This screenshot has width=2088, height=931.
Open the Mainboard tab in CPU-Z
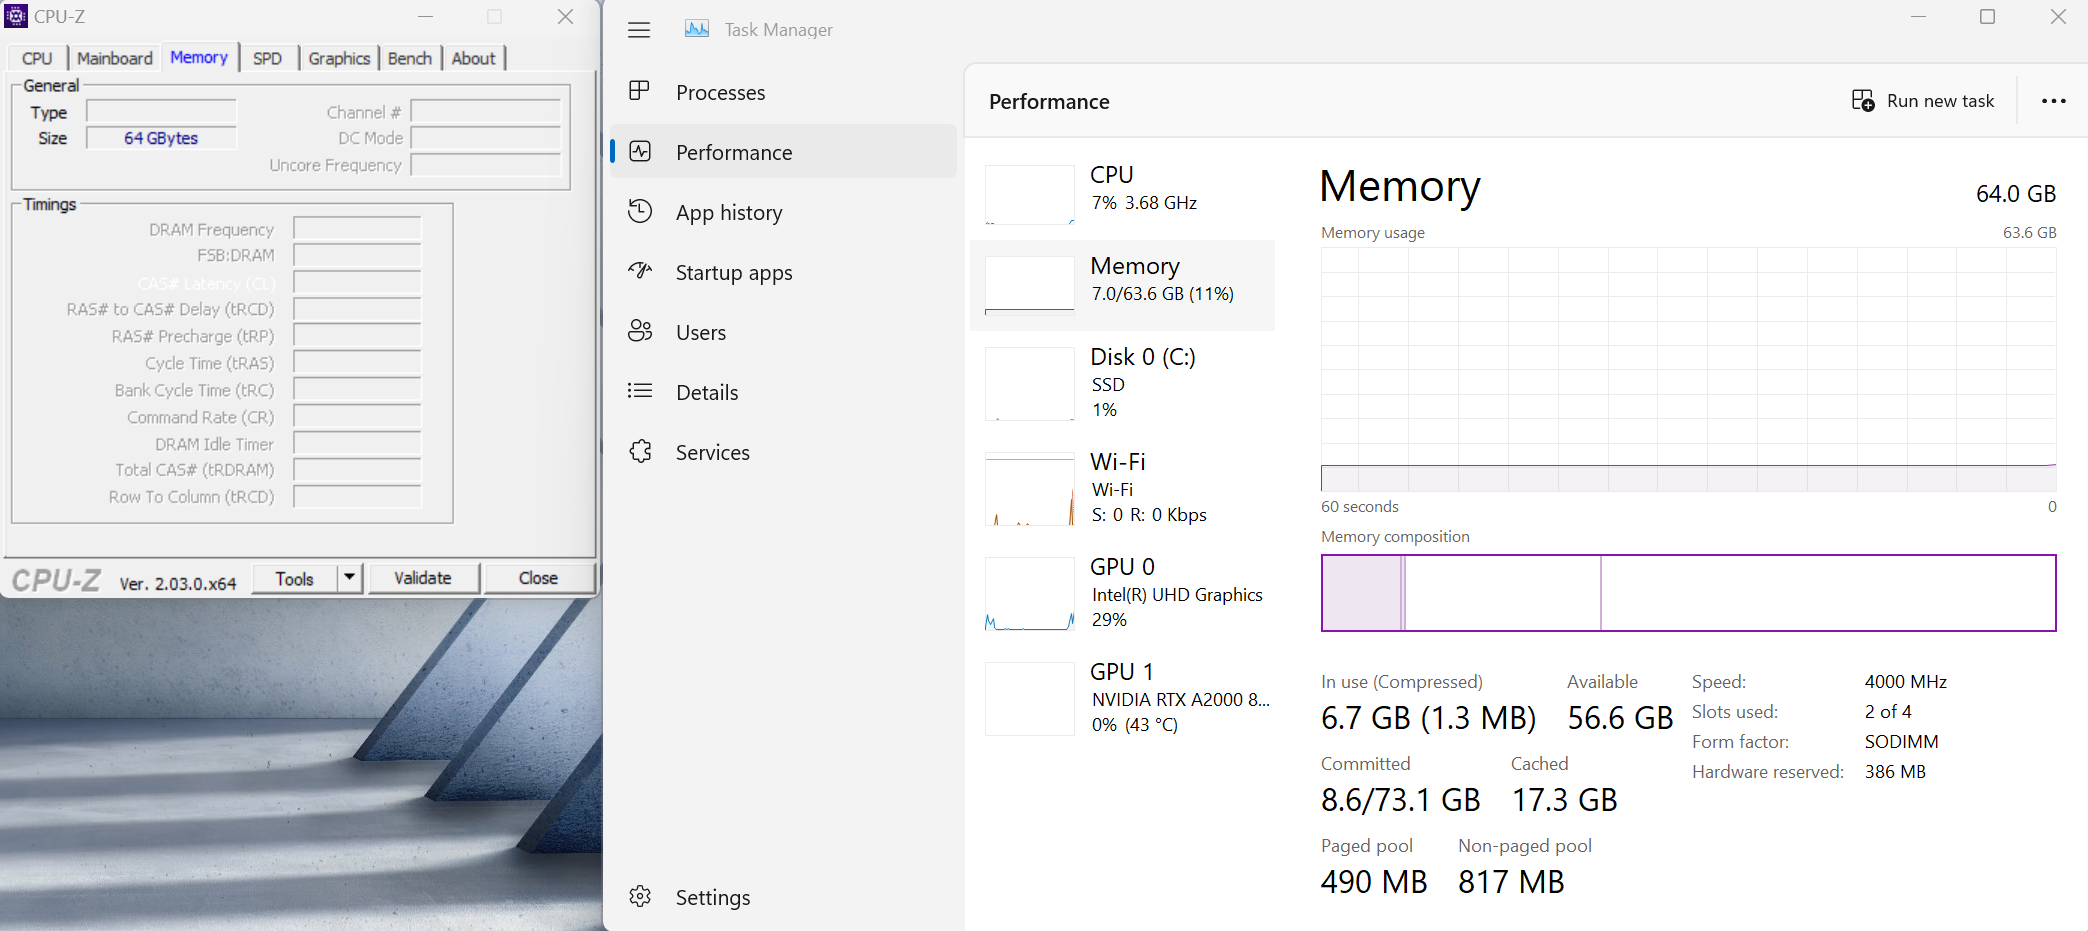pos(115,58)
